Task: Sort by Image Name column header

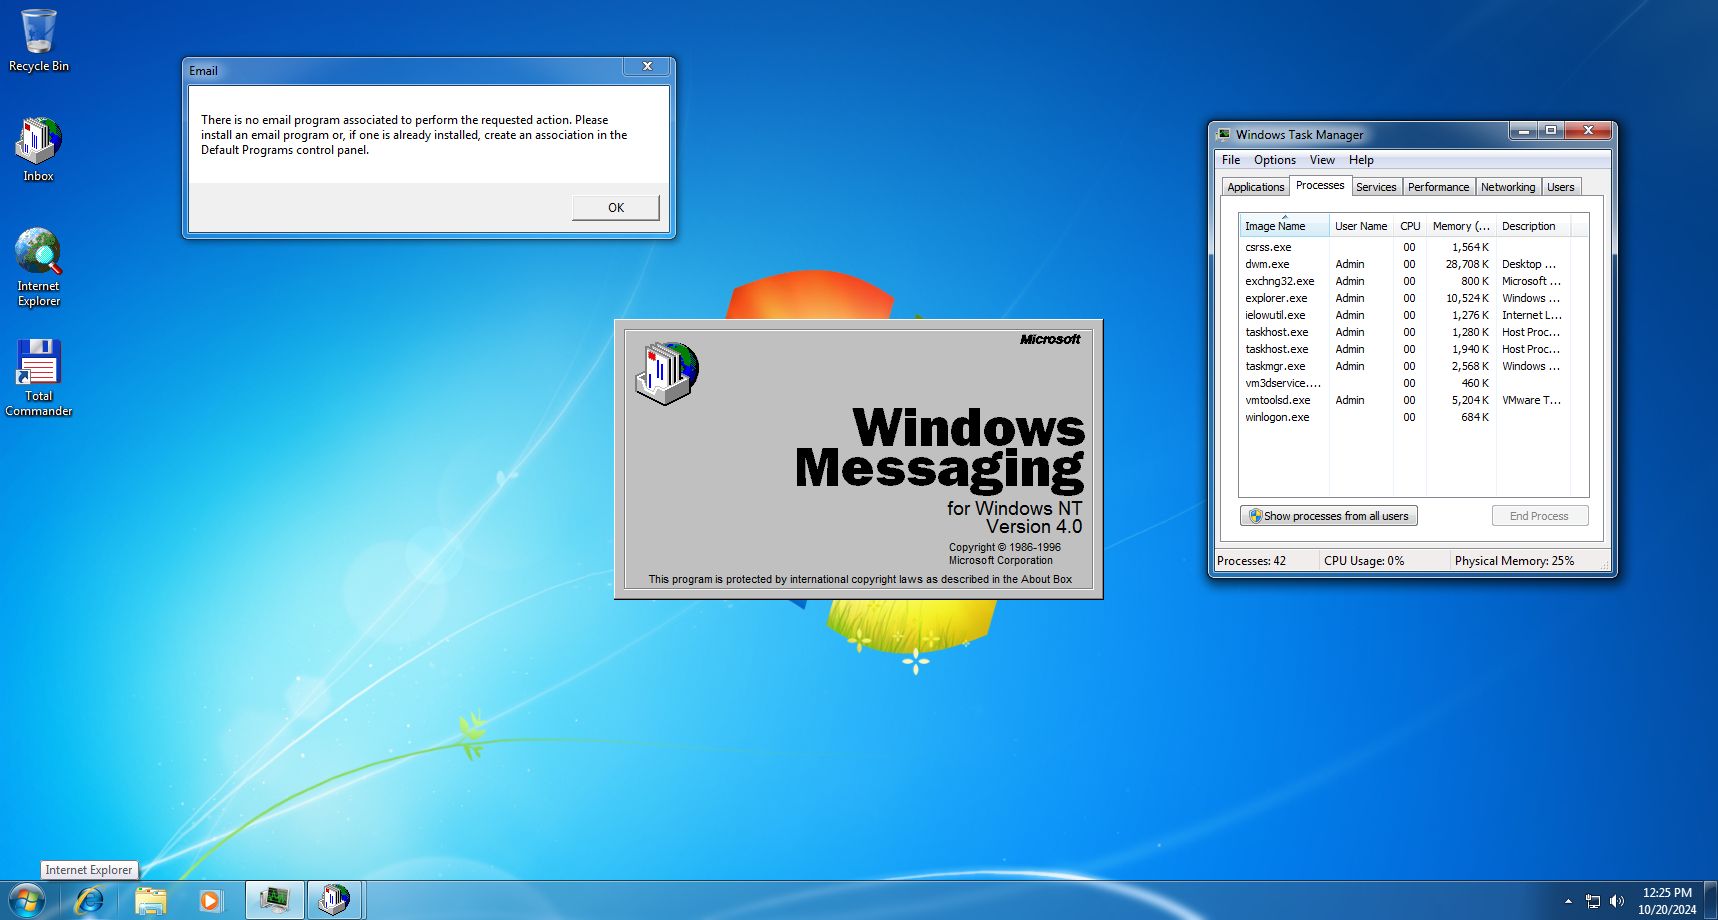Action: pos(1284,226)
